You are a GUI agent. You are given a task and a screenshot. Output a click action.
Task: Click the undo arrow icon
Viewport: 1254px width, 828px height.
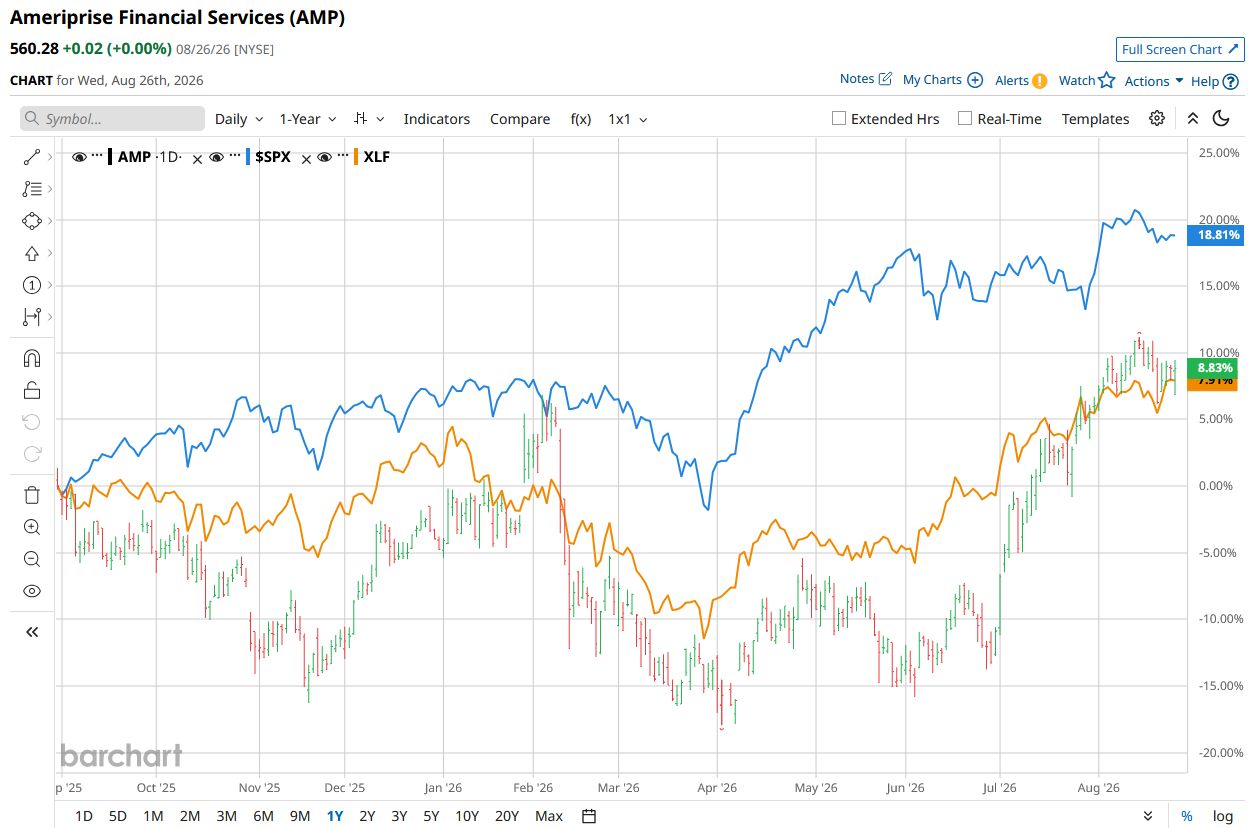coord(31,422)
